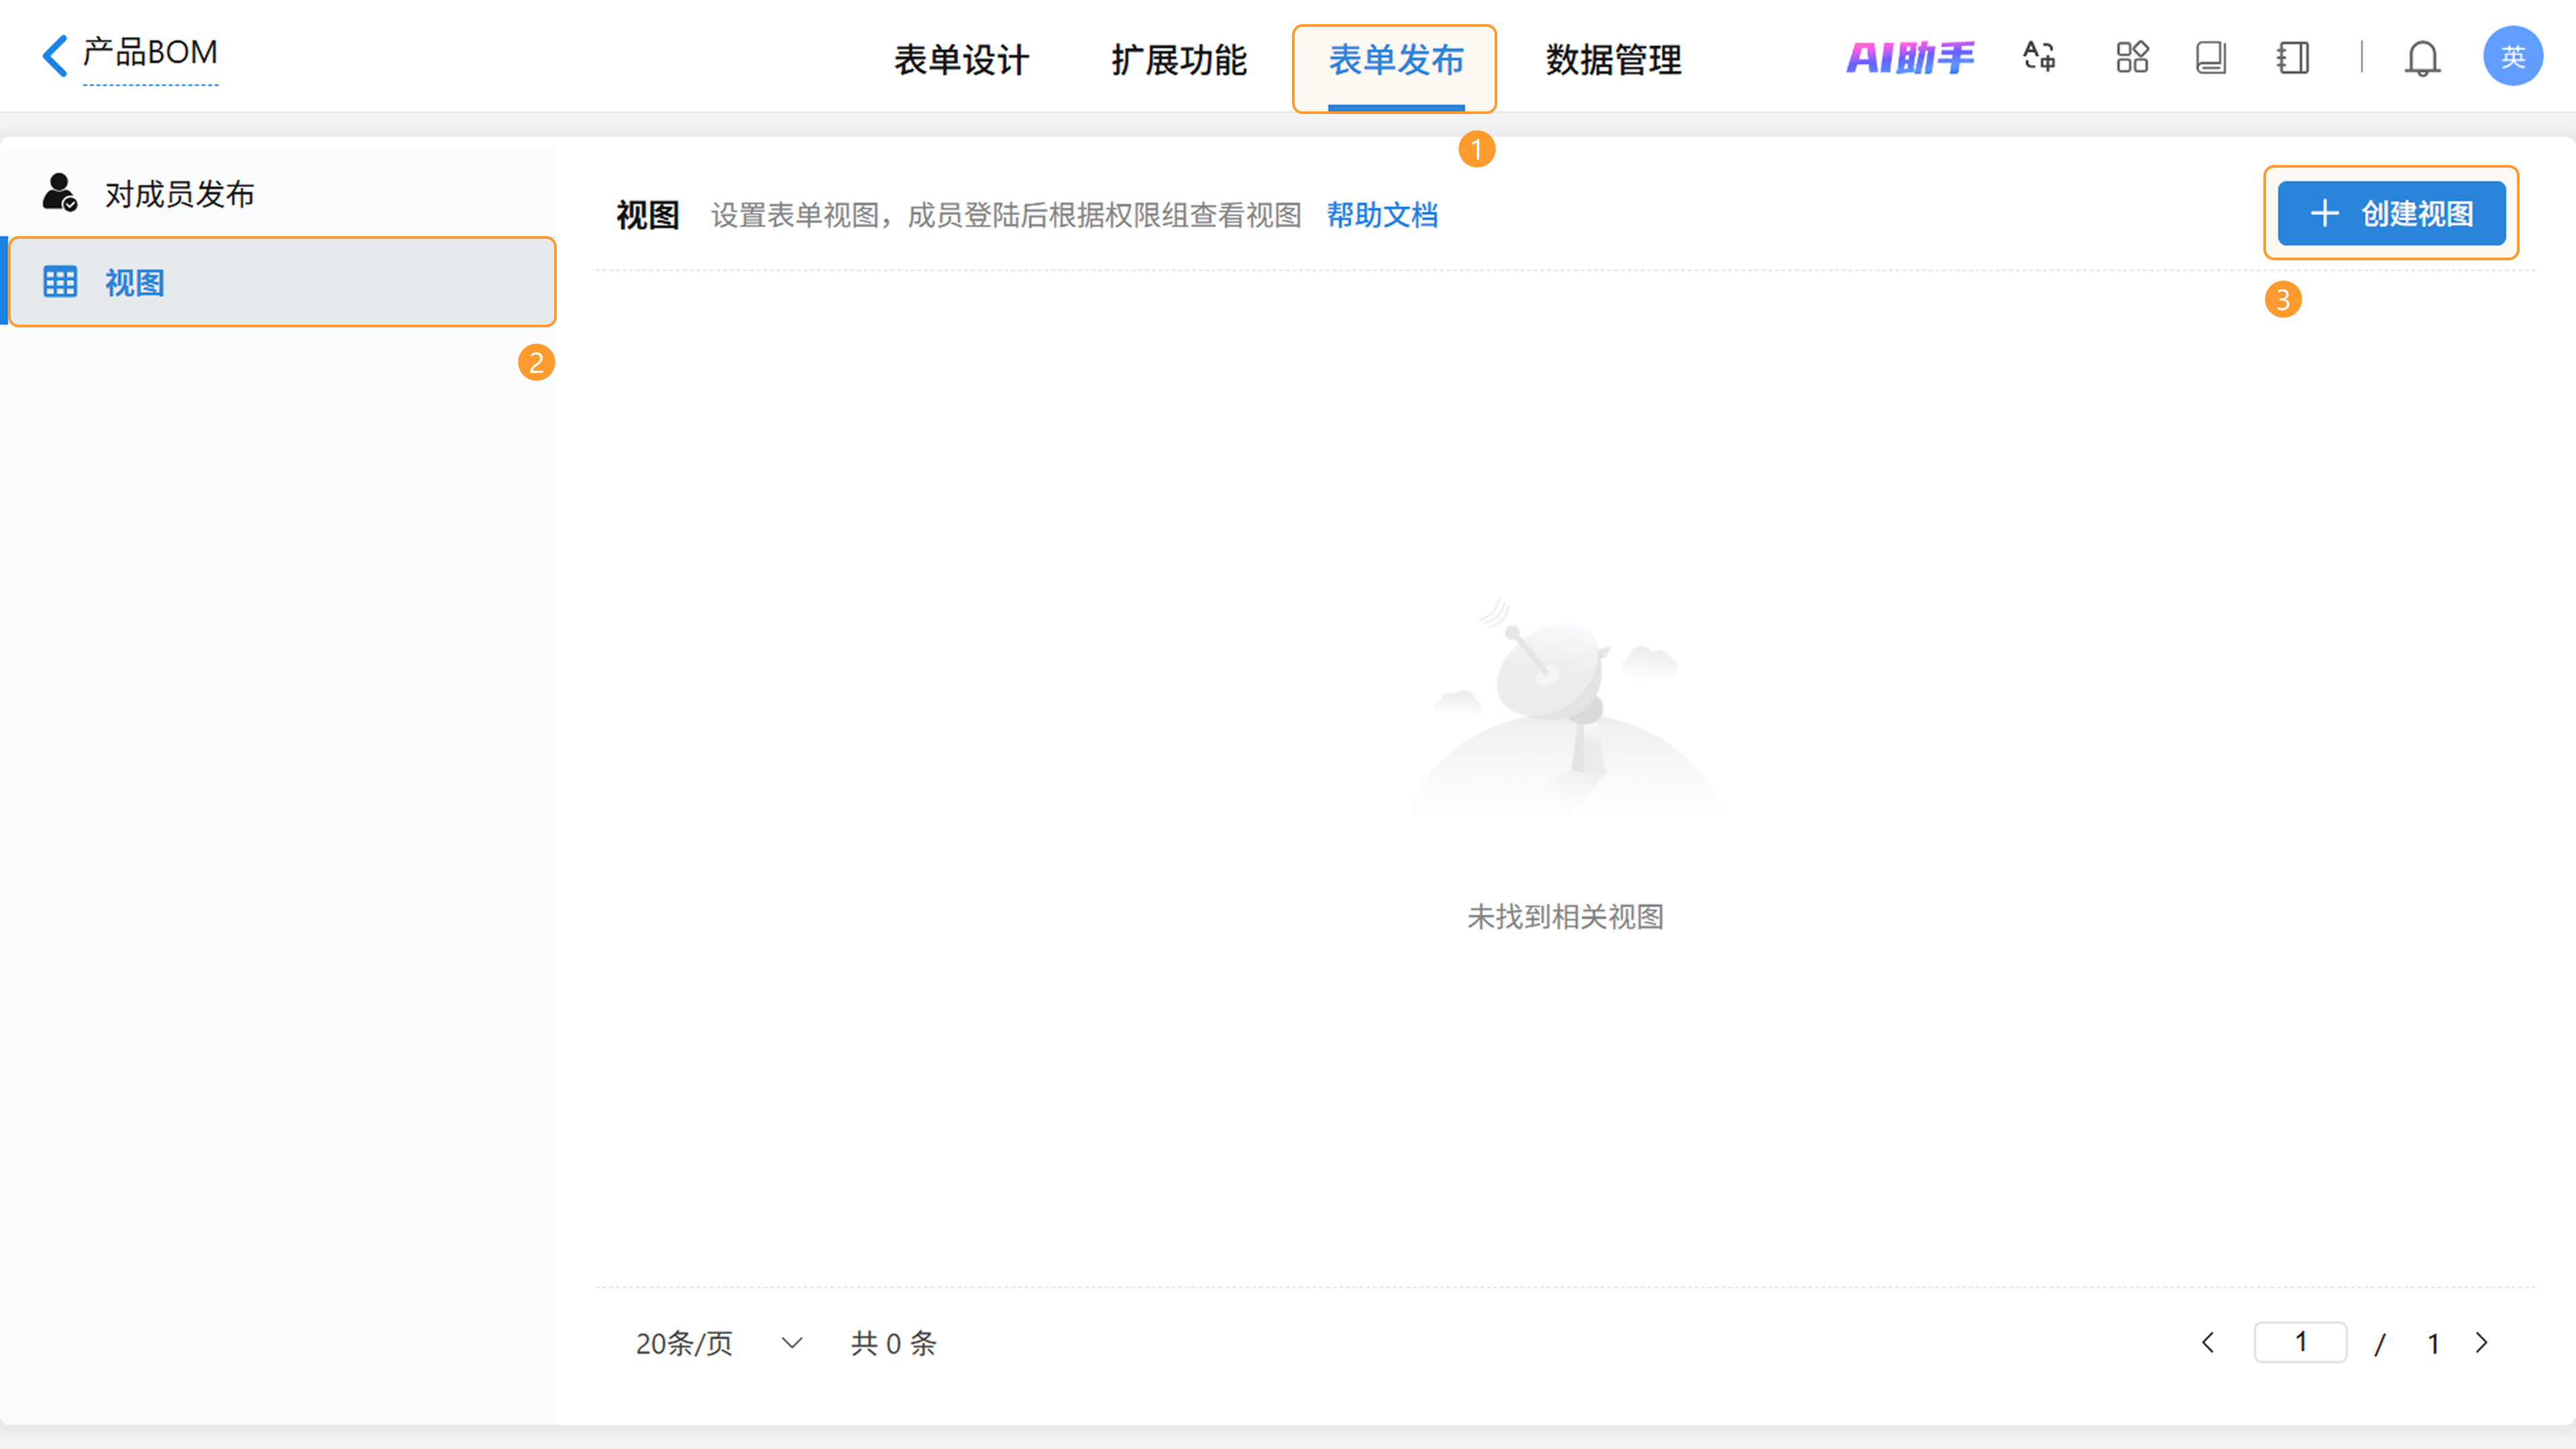This screenshot has height=1449, width=2576.
Task: Click the book documentation icon
Action: click(2211, 57)
